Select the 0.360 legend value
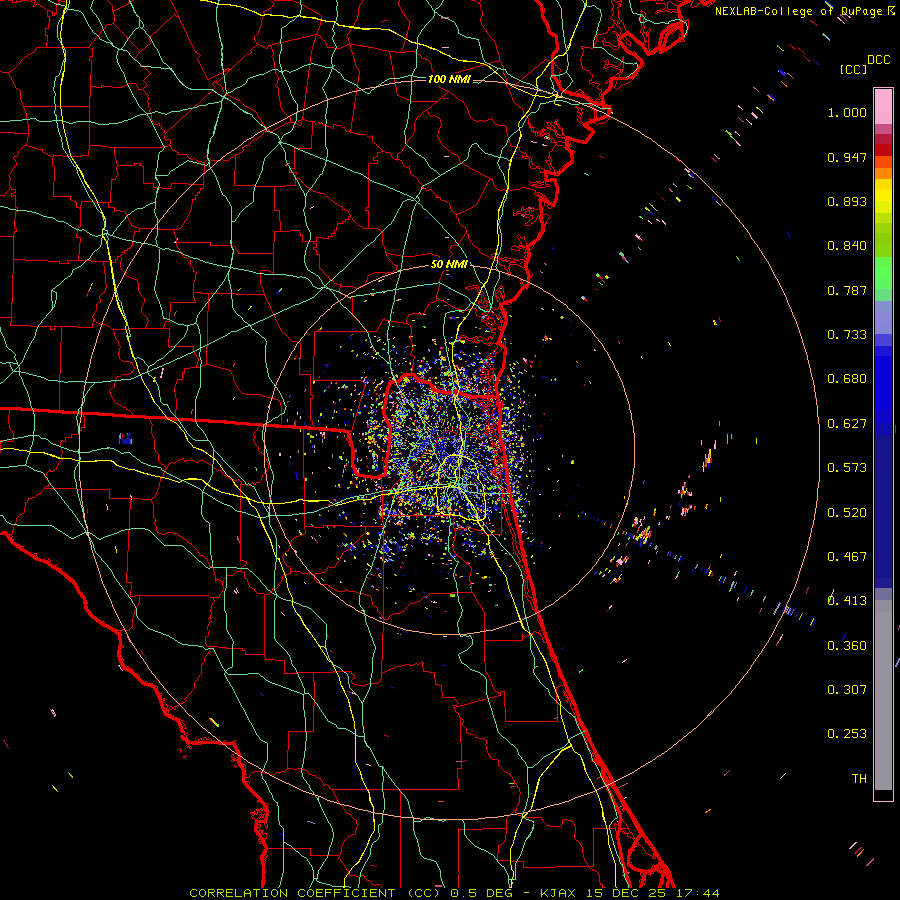Screen dimensions: 900x900 (x=847, y=646)
